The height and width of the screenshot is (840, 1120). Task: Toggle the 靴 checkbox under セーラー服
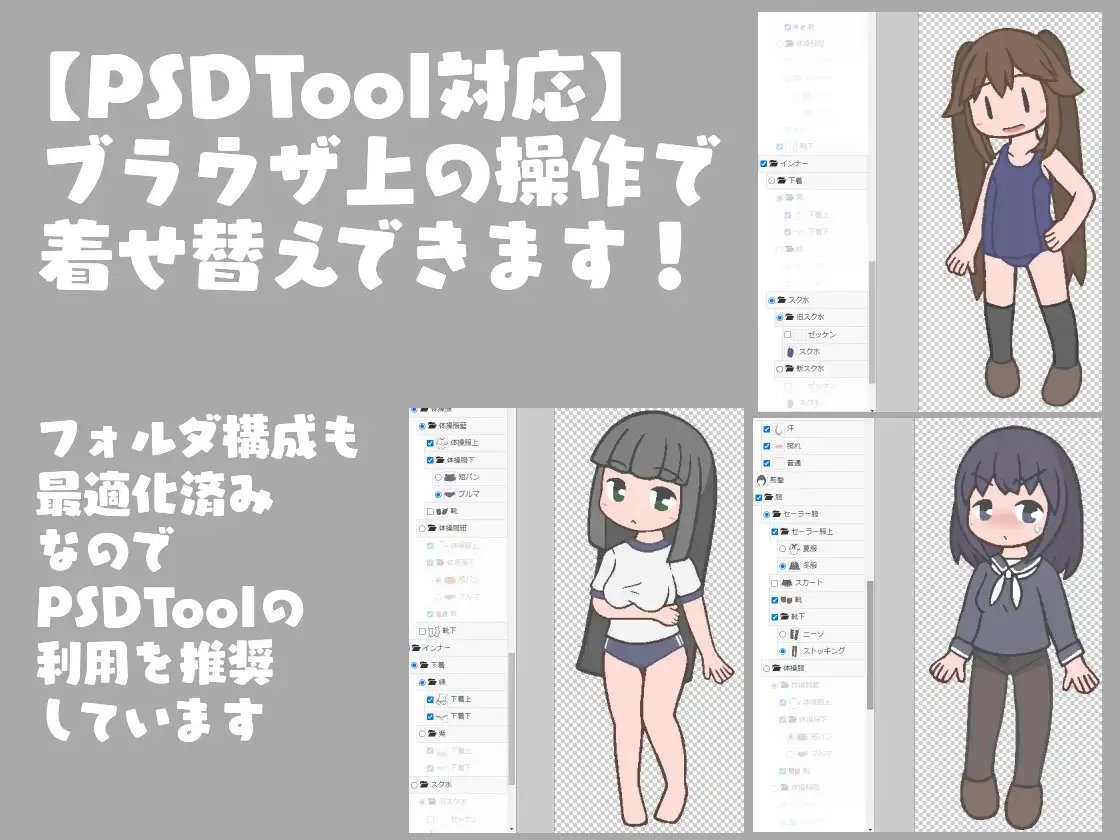[x=774, y=599]
